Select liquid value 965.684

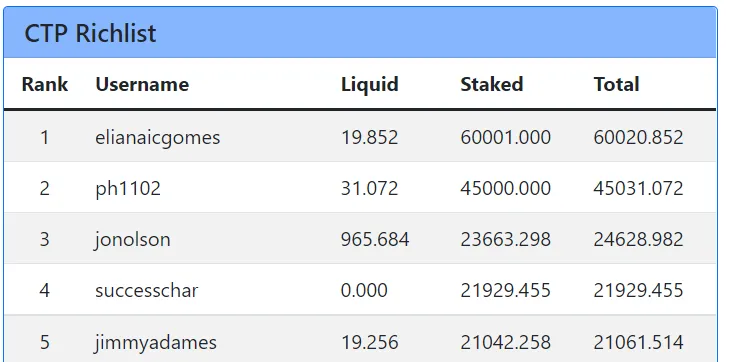click(x=375, y=240)
